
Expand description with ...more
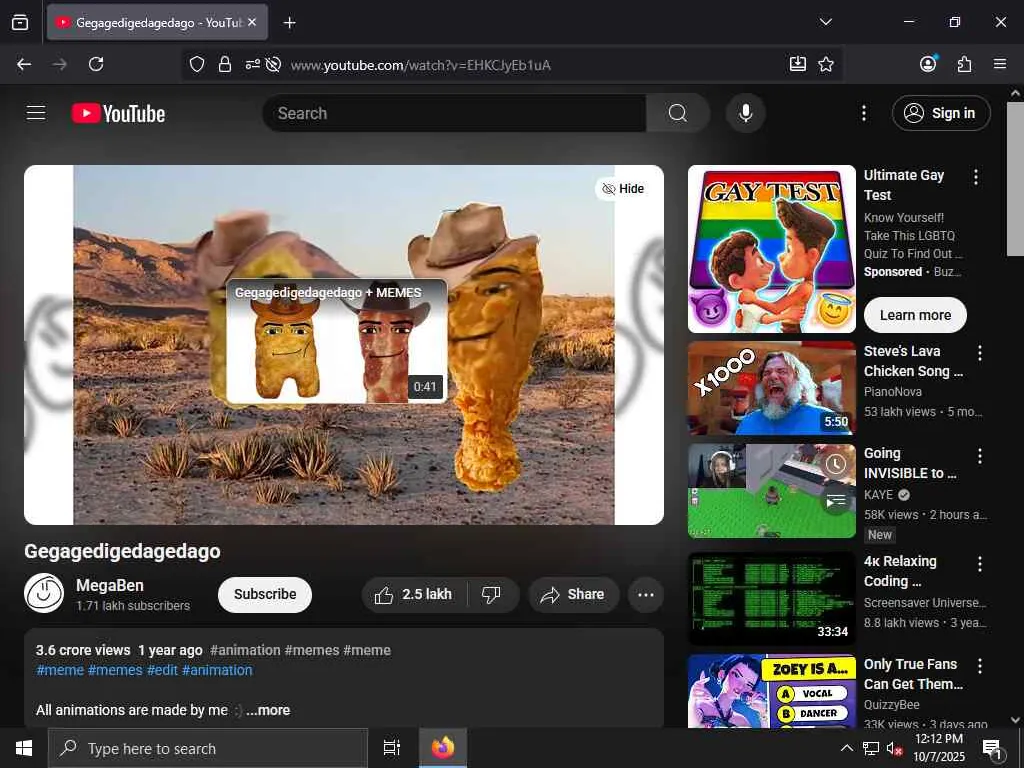tap(268, 710)
